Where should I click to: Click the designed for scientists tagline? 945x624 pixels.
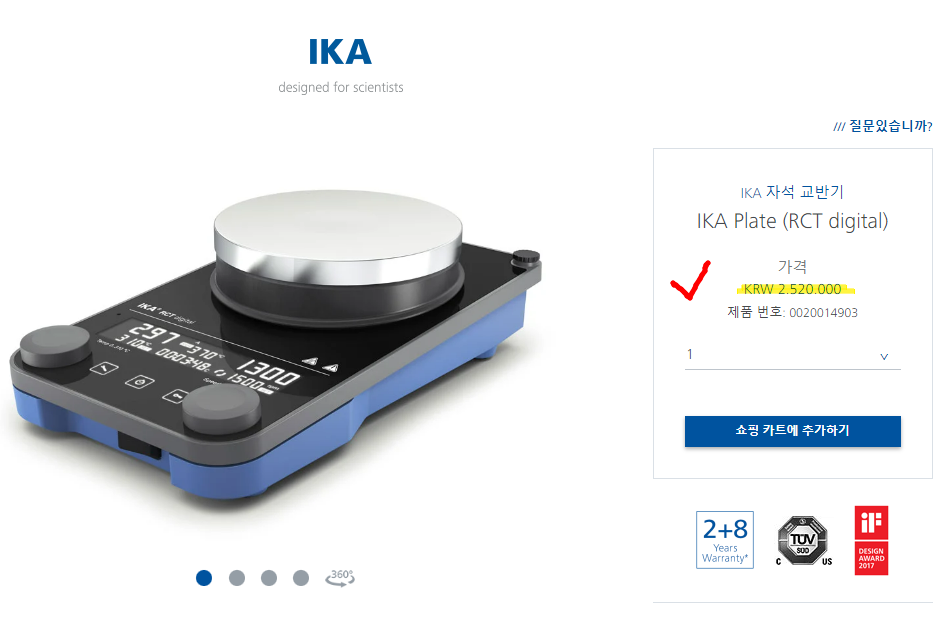341,87
